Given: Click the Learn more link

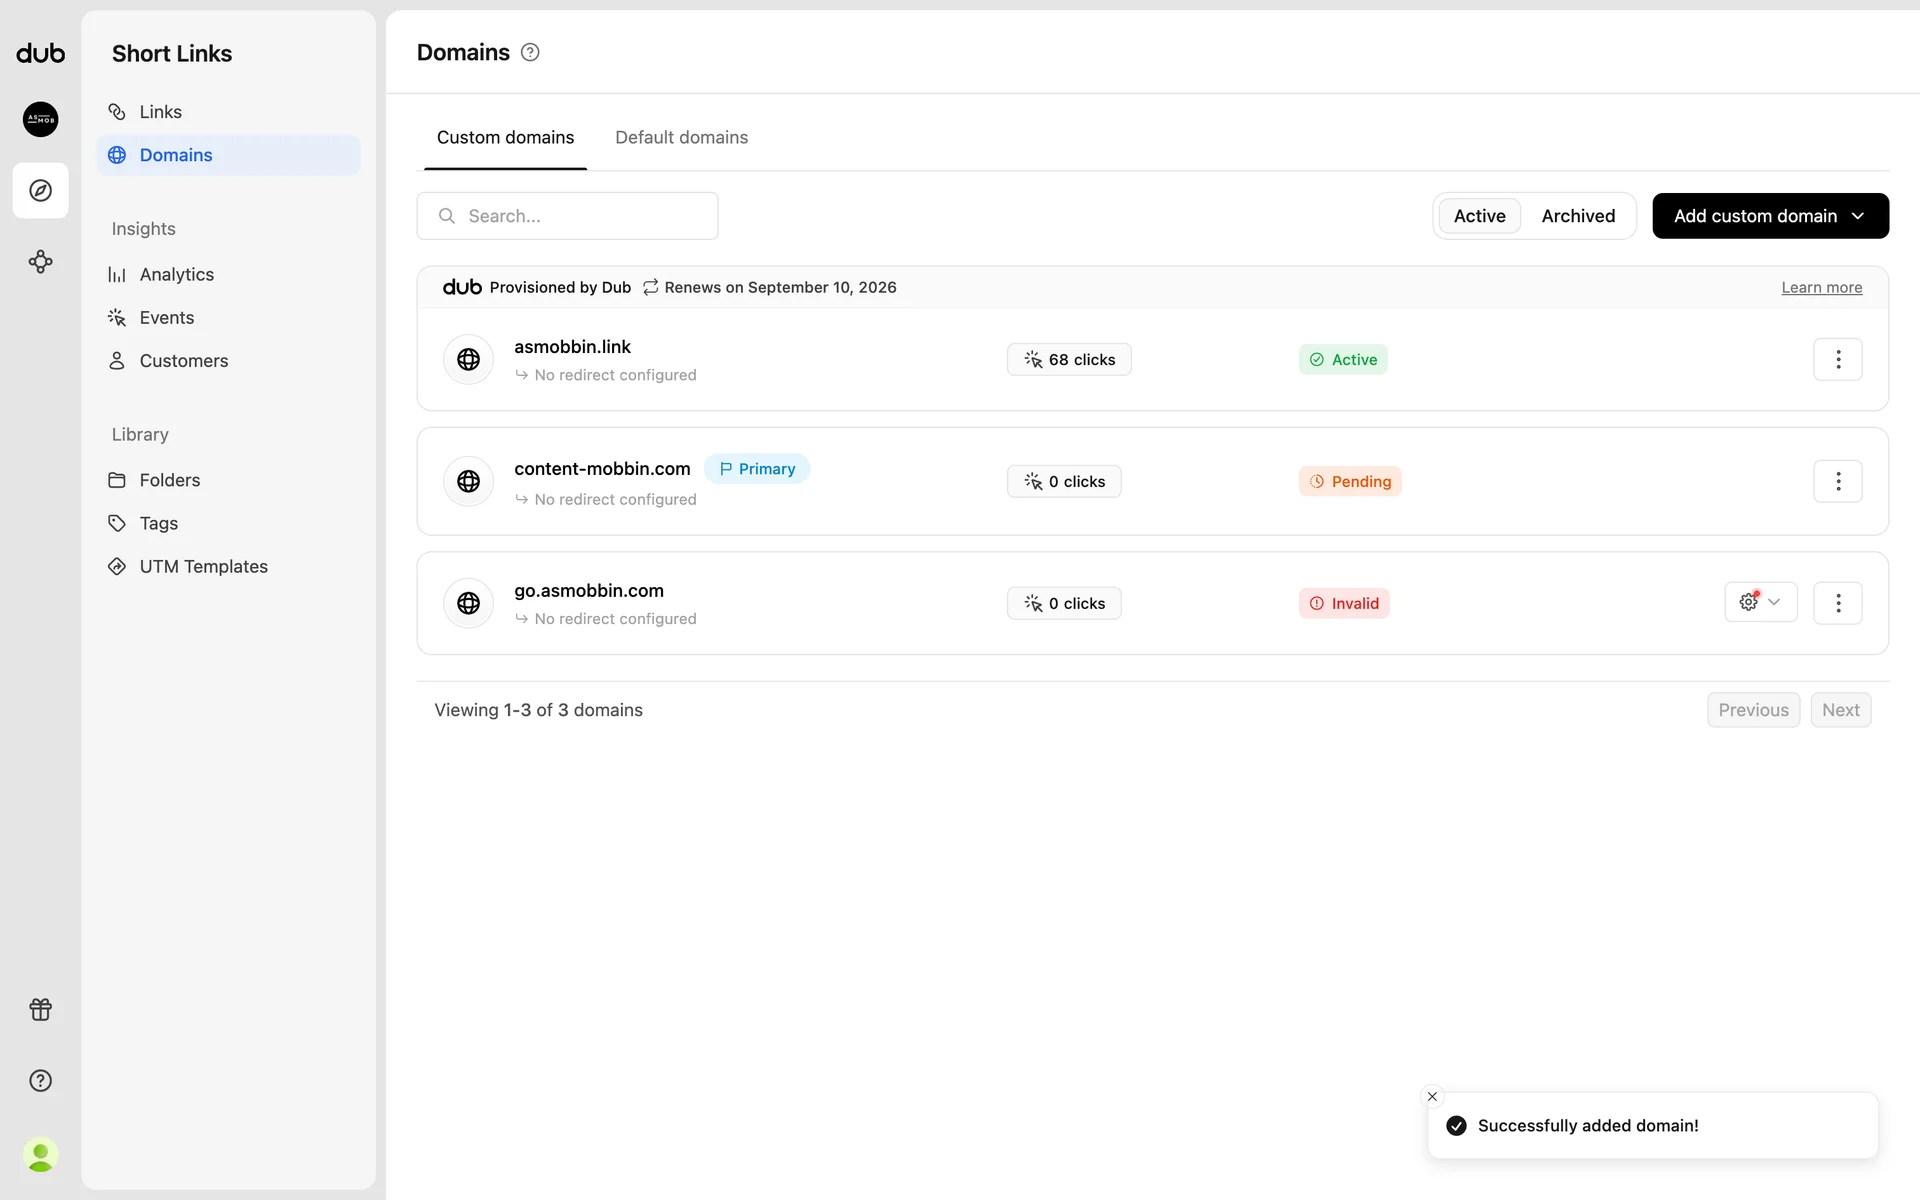Looking at the screenshot, I should [x=1821, y=288].
